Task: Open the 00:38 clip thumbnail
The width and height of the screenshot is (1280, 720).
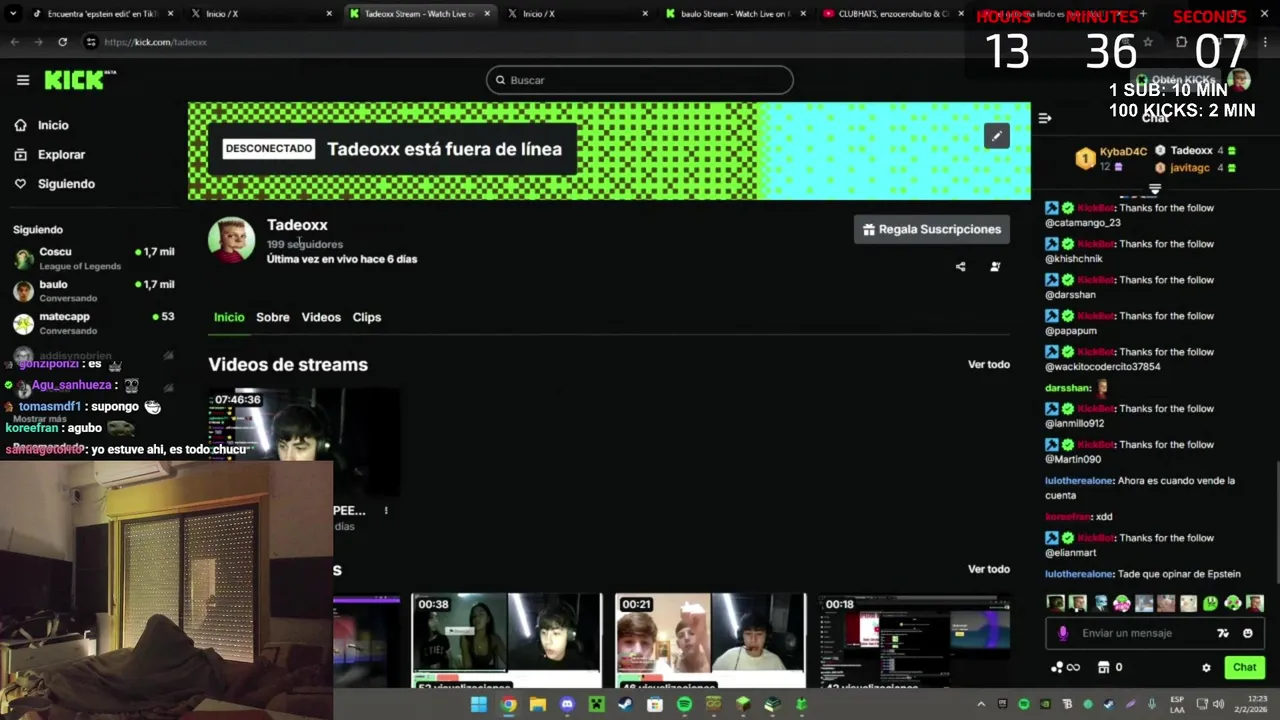Action: pos(507,640)
